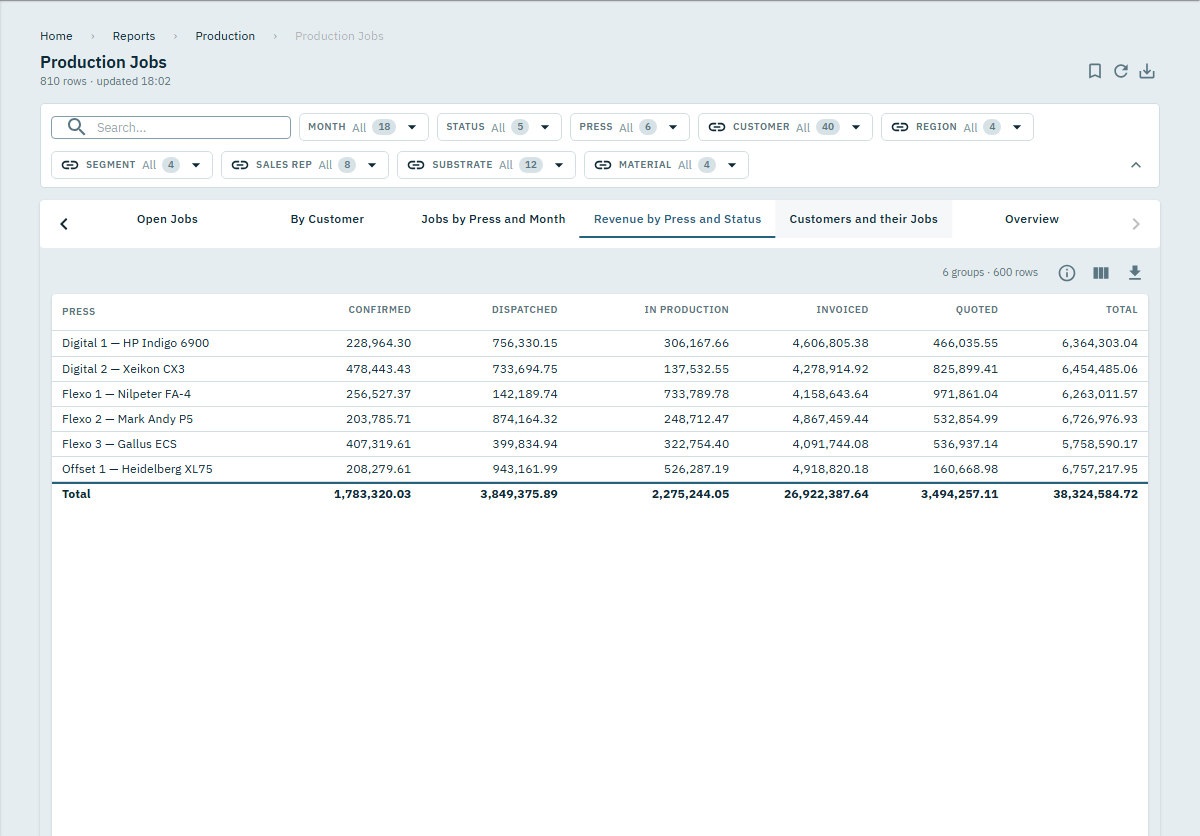Click Invoiced value 4,867,459.44

[x=831, y=419]
